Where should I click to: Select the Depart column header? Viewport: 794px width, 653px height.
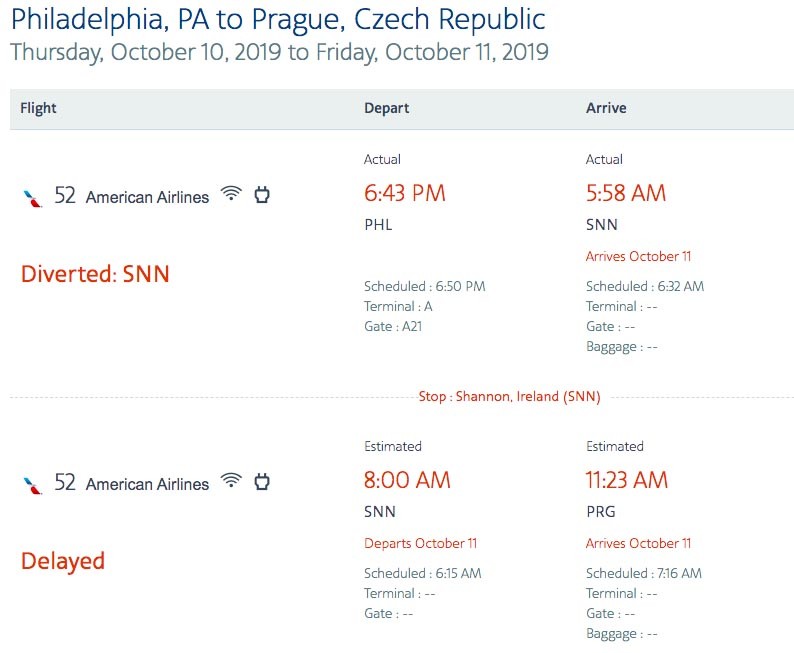tap(386, 108)
